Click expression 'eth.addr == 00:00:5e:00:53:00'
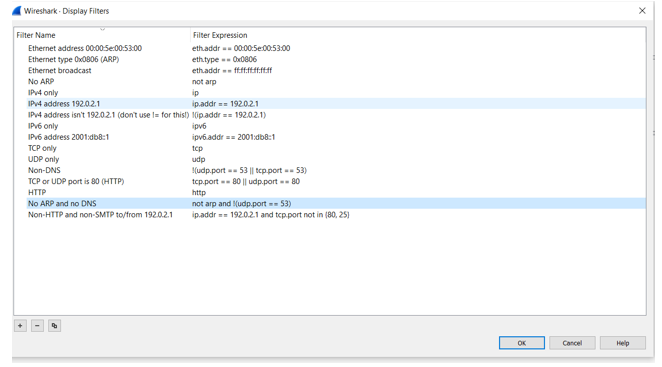 tap(241, 48)
